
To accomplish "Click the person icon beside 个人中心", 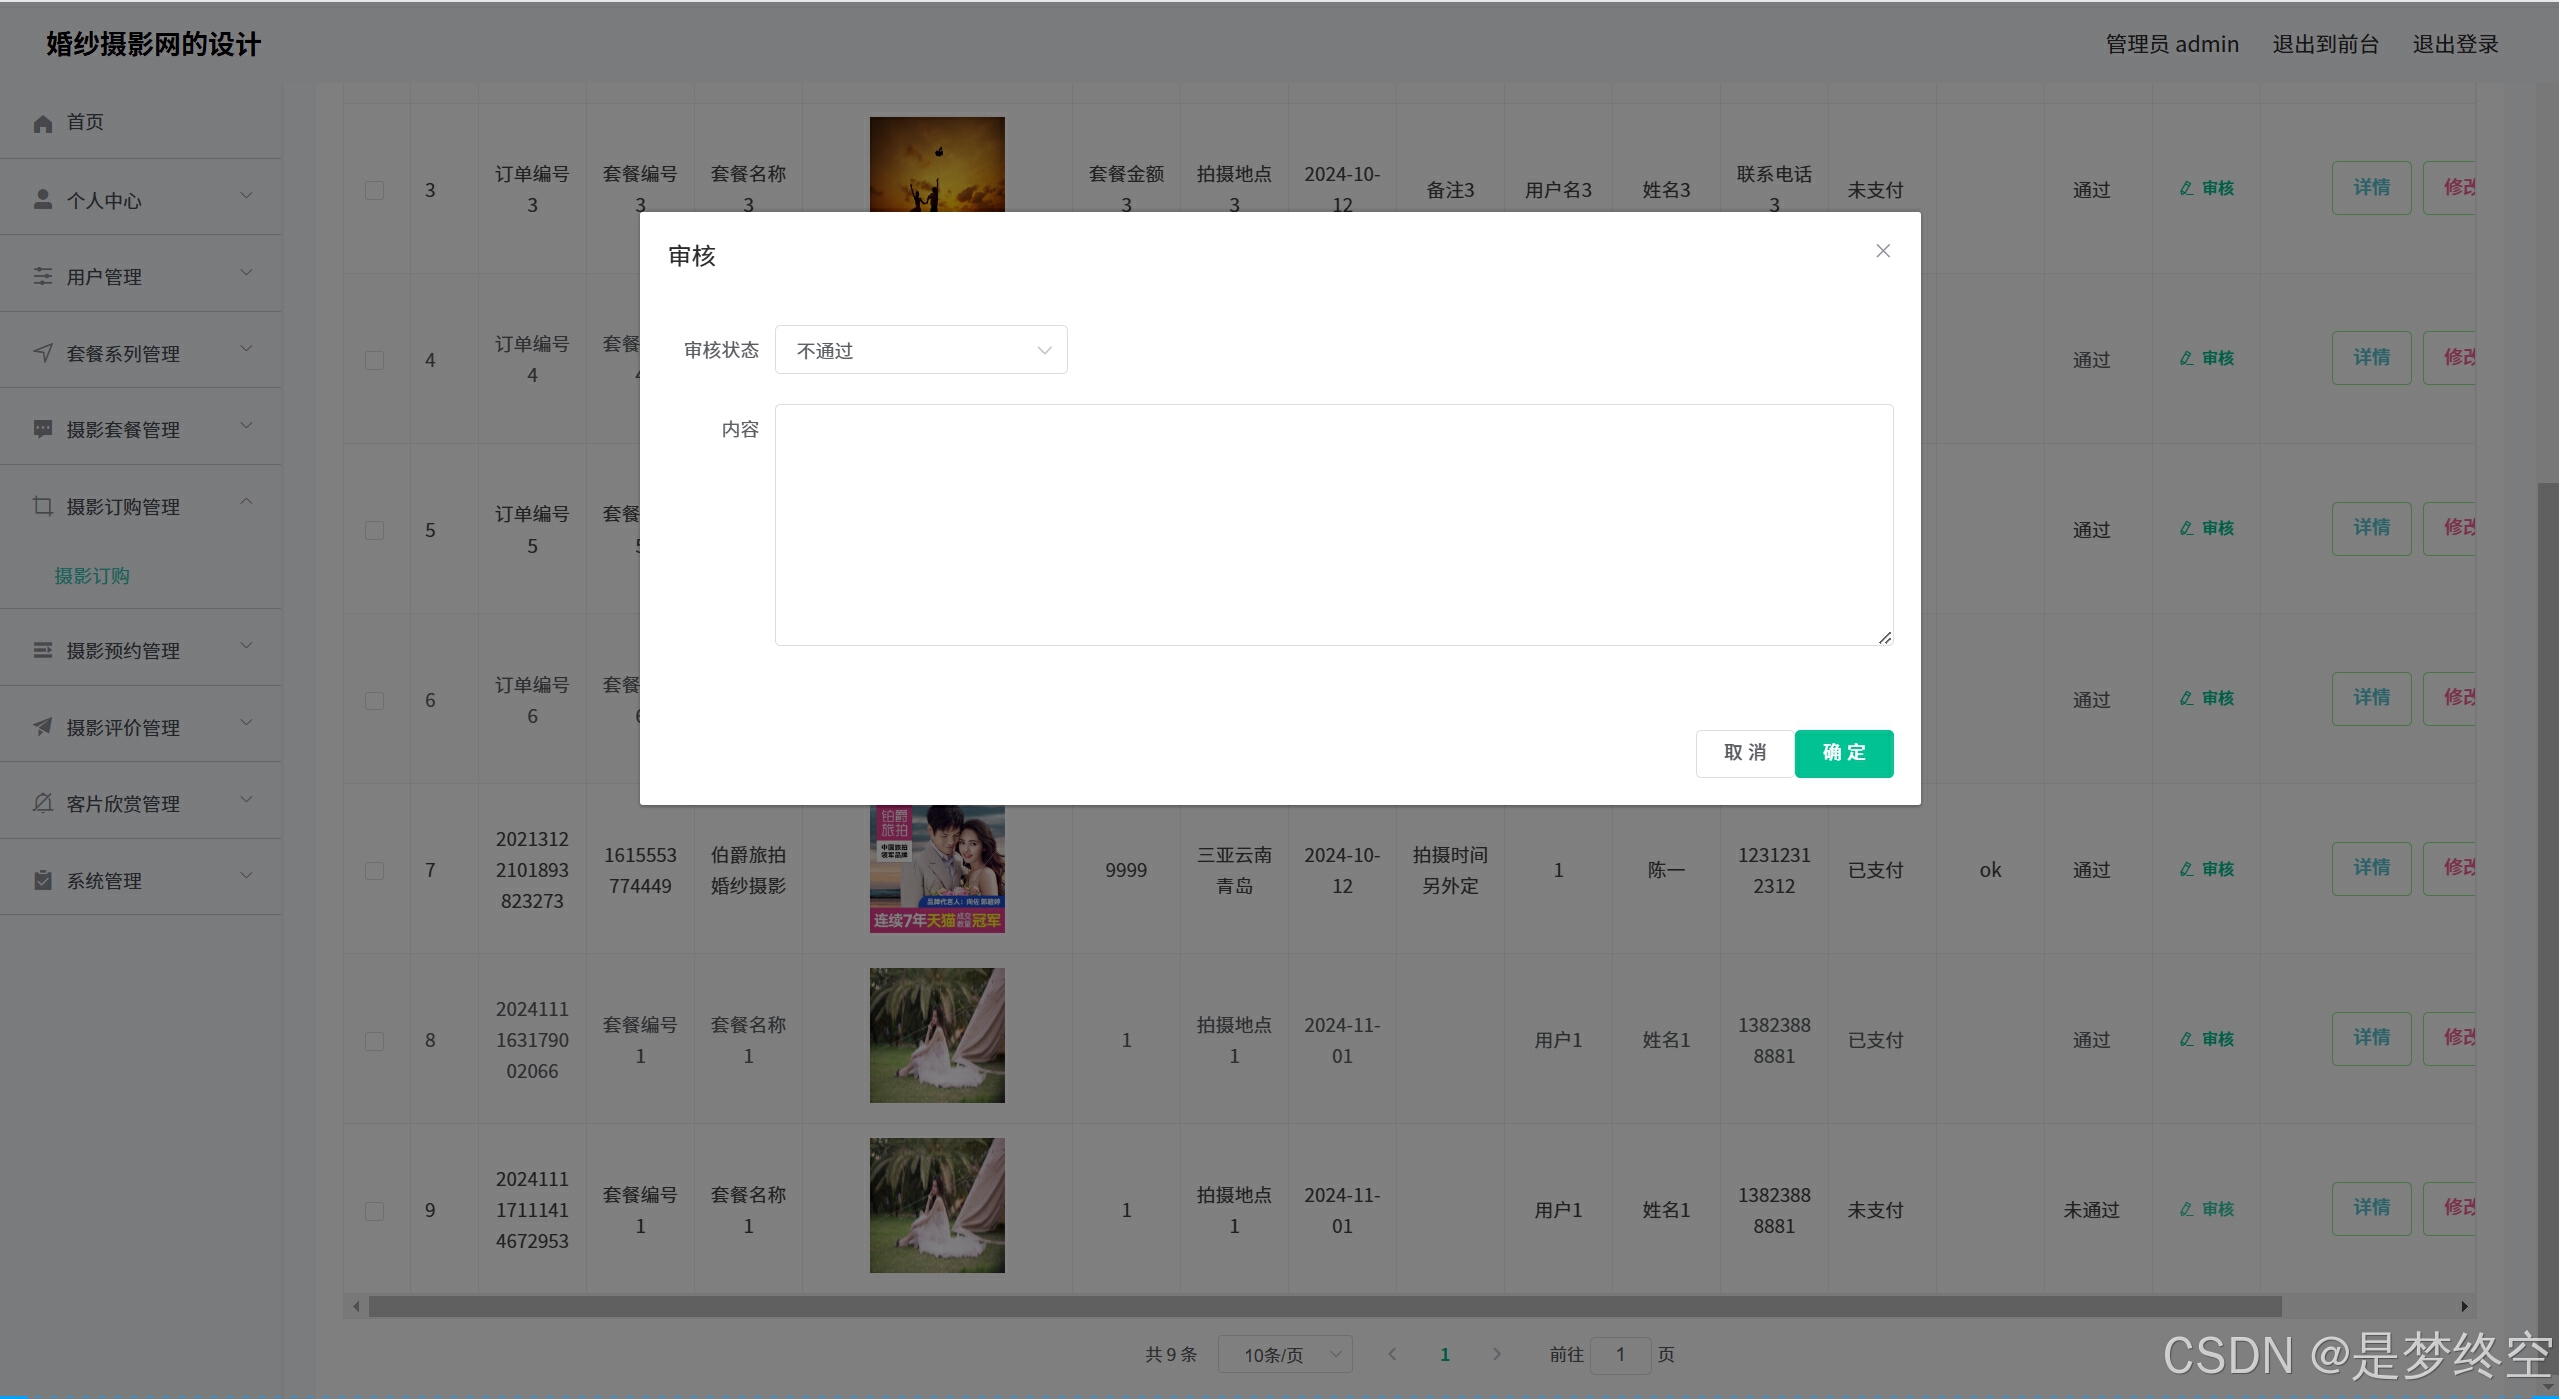I will pyautogui.click(x=42, y=200).
